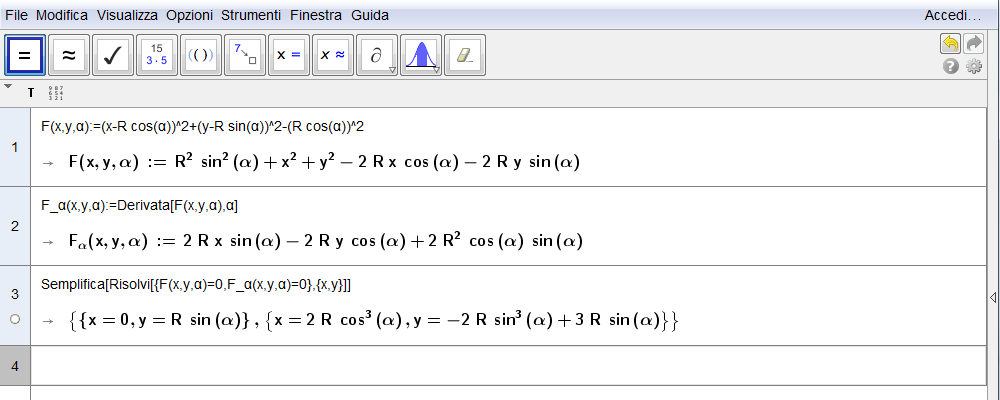Select the Solve (x =) tool

pyautogui.click(x=289, y=55)
